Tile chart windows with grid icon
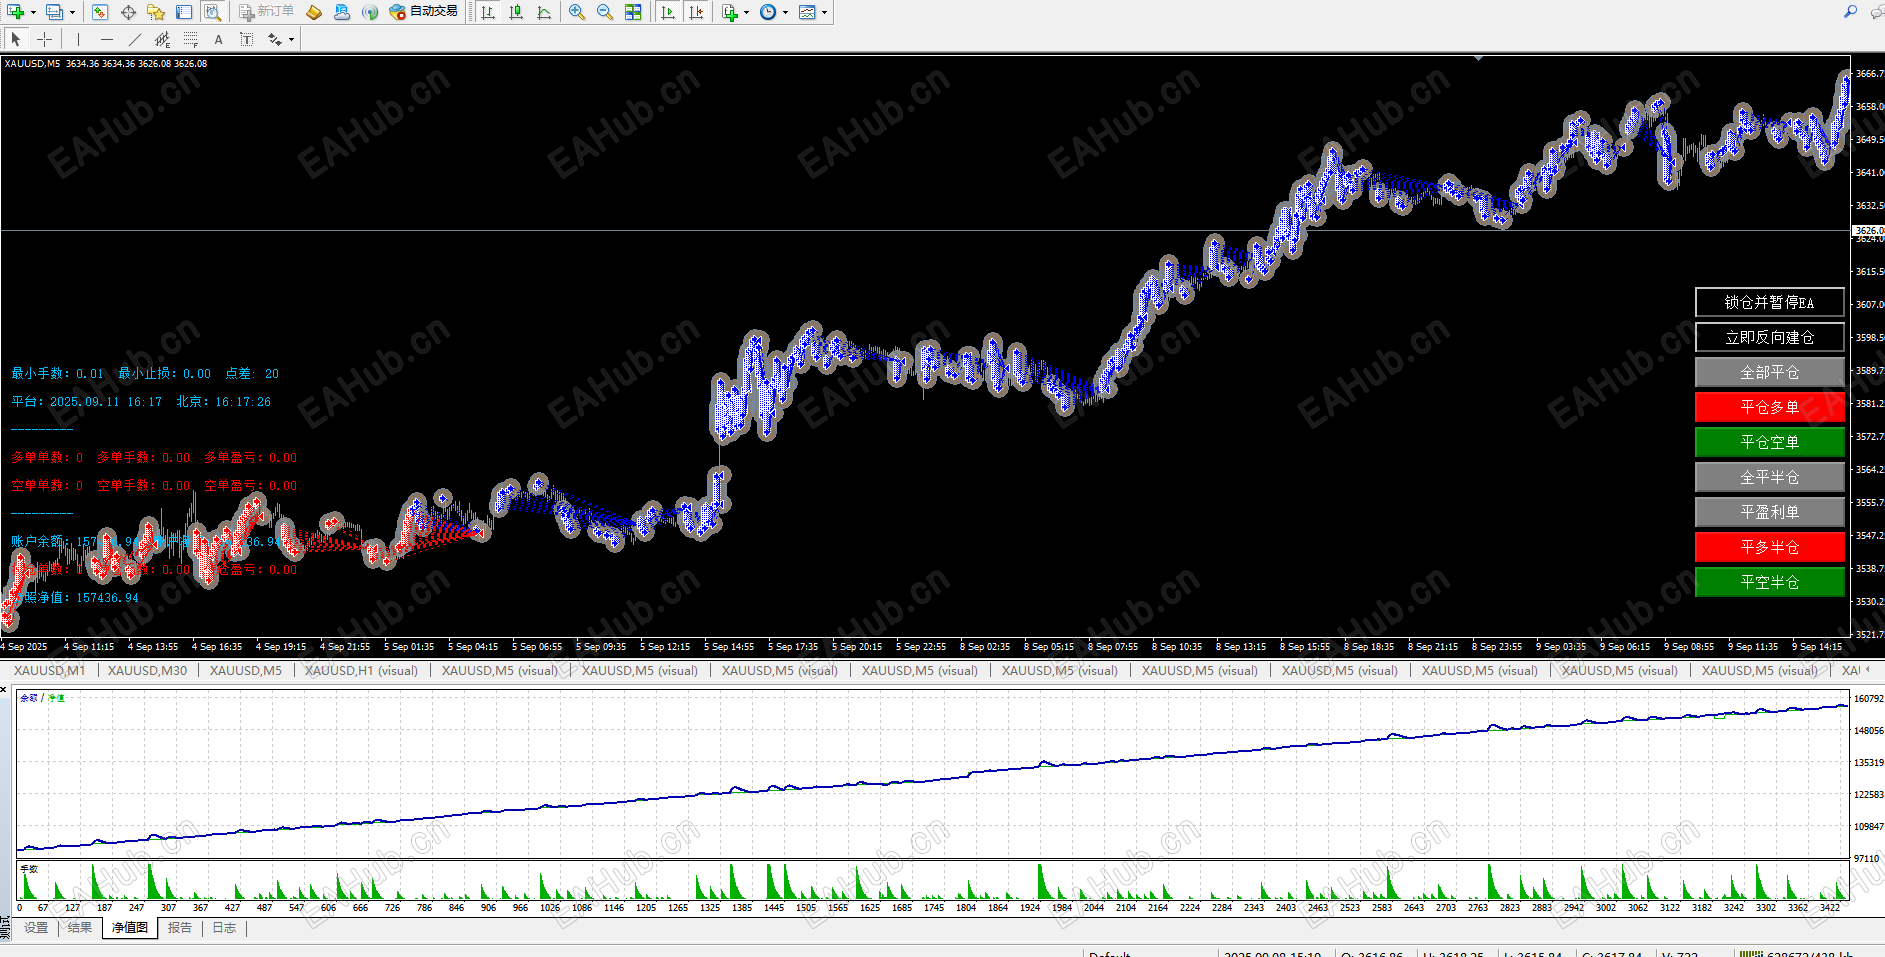The image size is (1885, 957). (x=633, y=12)
